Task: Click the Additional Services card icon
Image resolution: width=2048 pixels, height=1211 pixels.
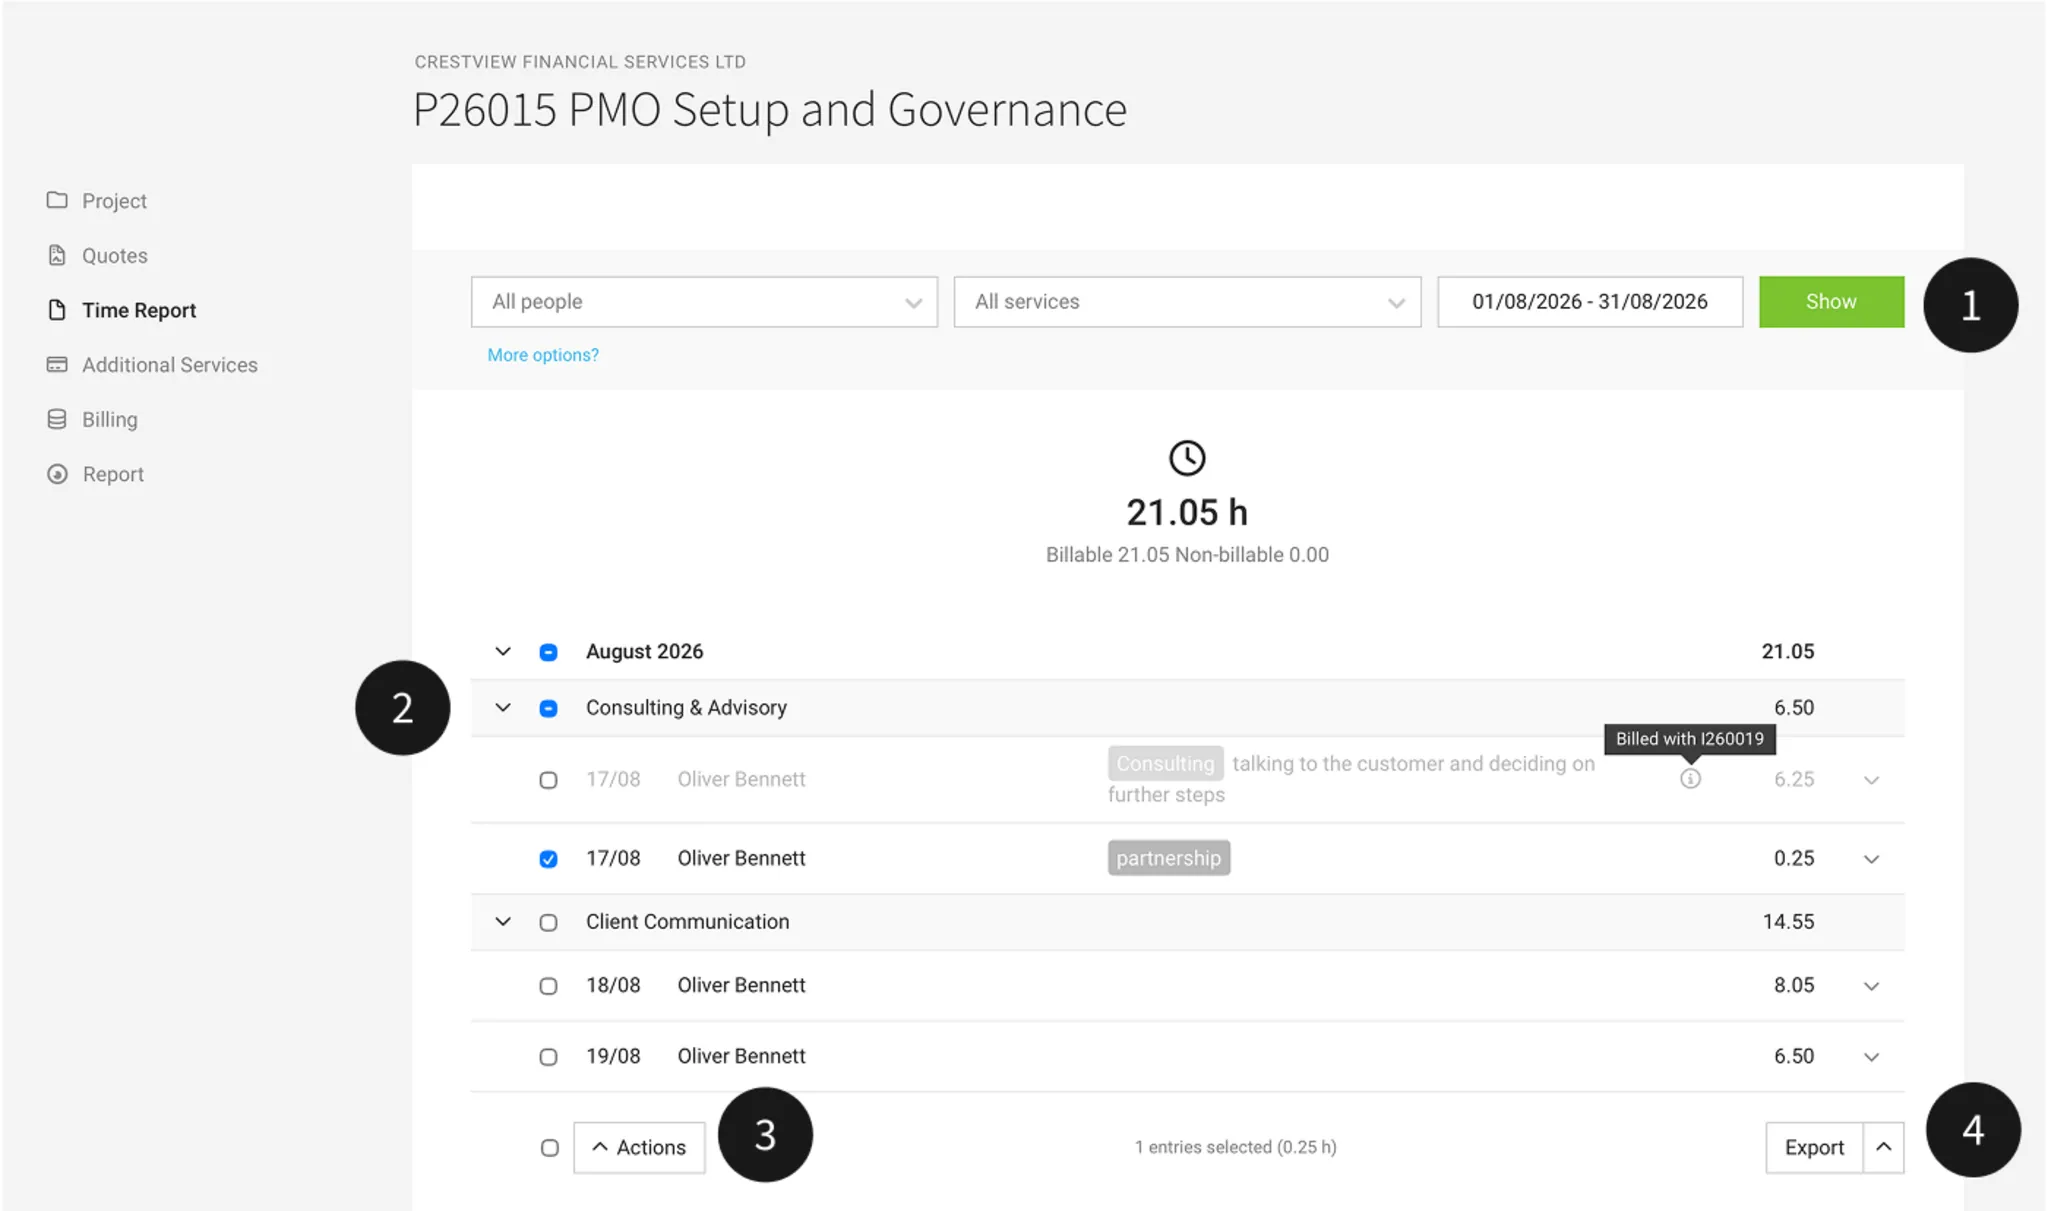Action: pyautogui.click(x=57, y=364)
